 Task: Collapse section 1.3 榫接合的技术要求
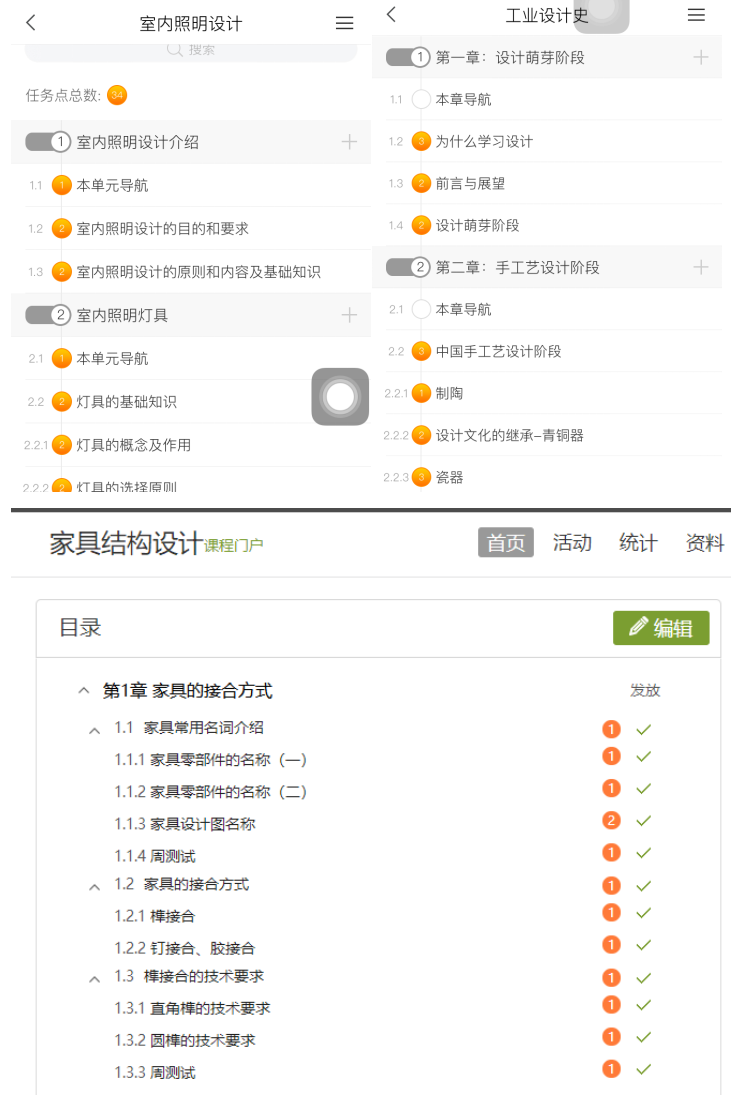click(x=94, y=979)
